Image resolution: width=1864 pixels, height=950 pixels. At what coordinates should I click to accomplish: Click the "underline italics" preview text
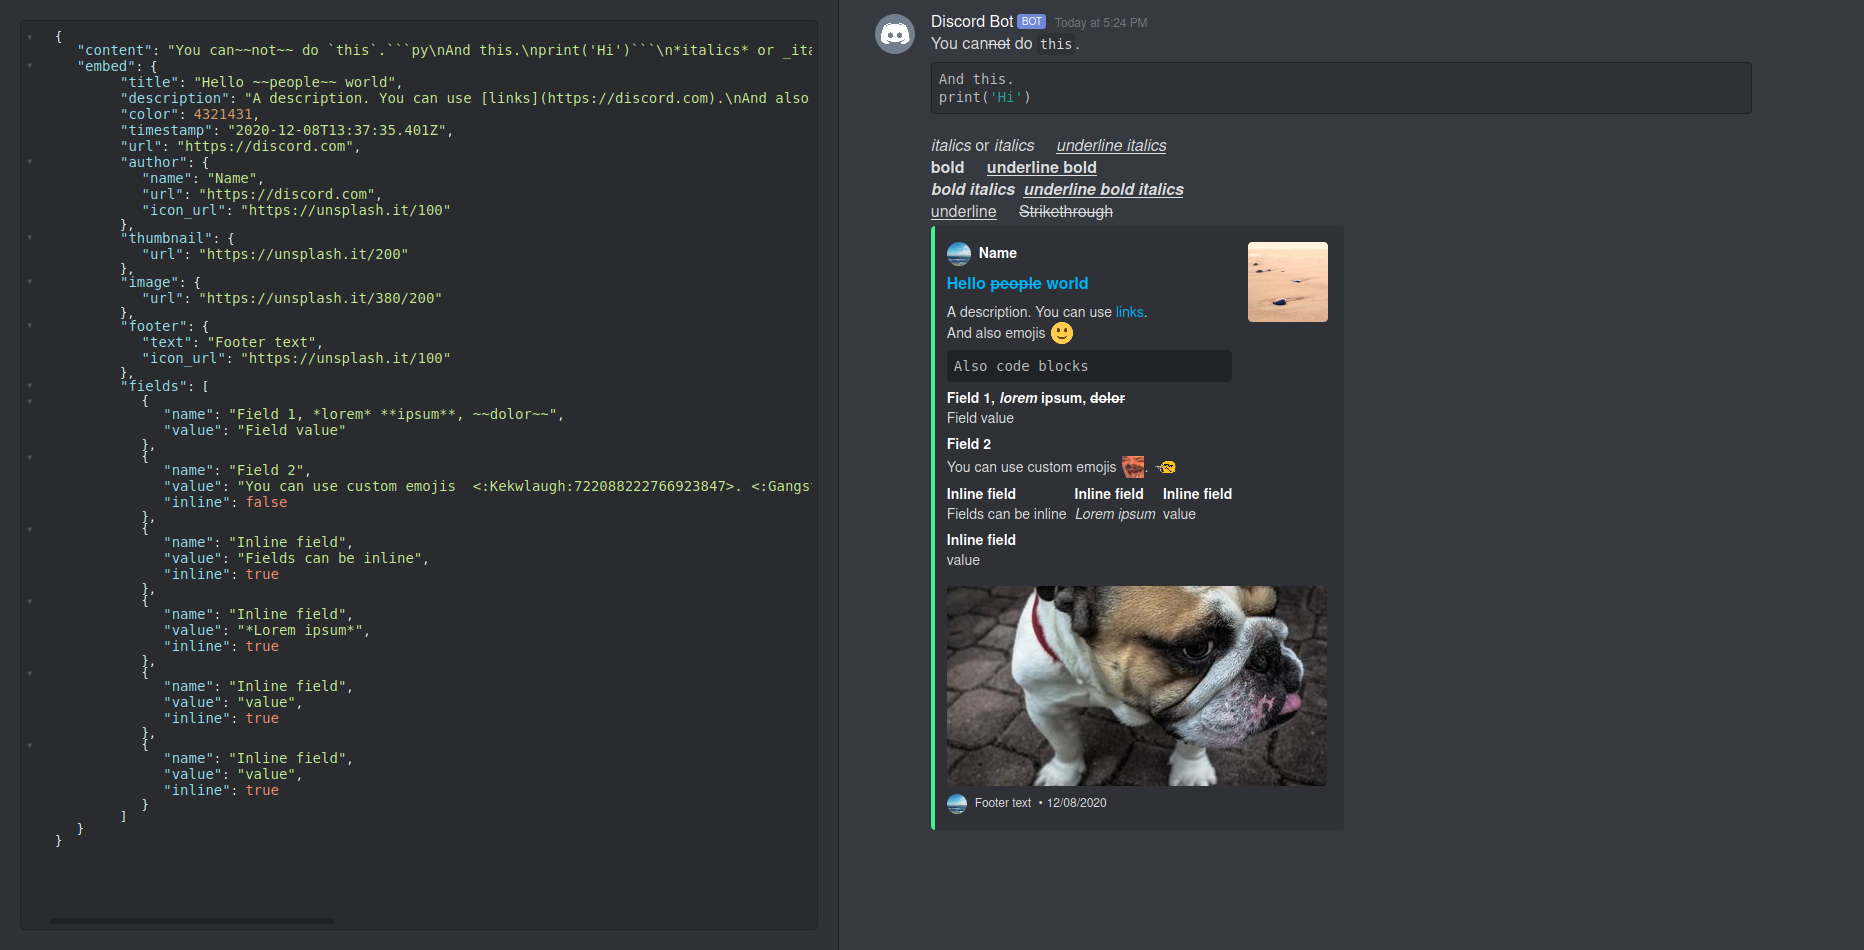(1111, 146)
